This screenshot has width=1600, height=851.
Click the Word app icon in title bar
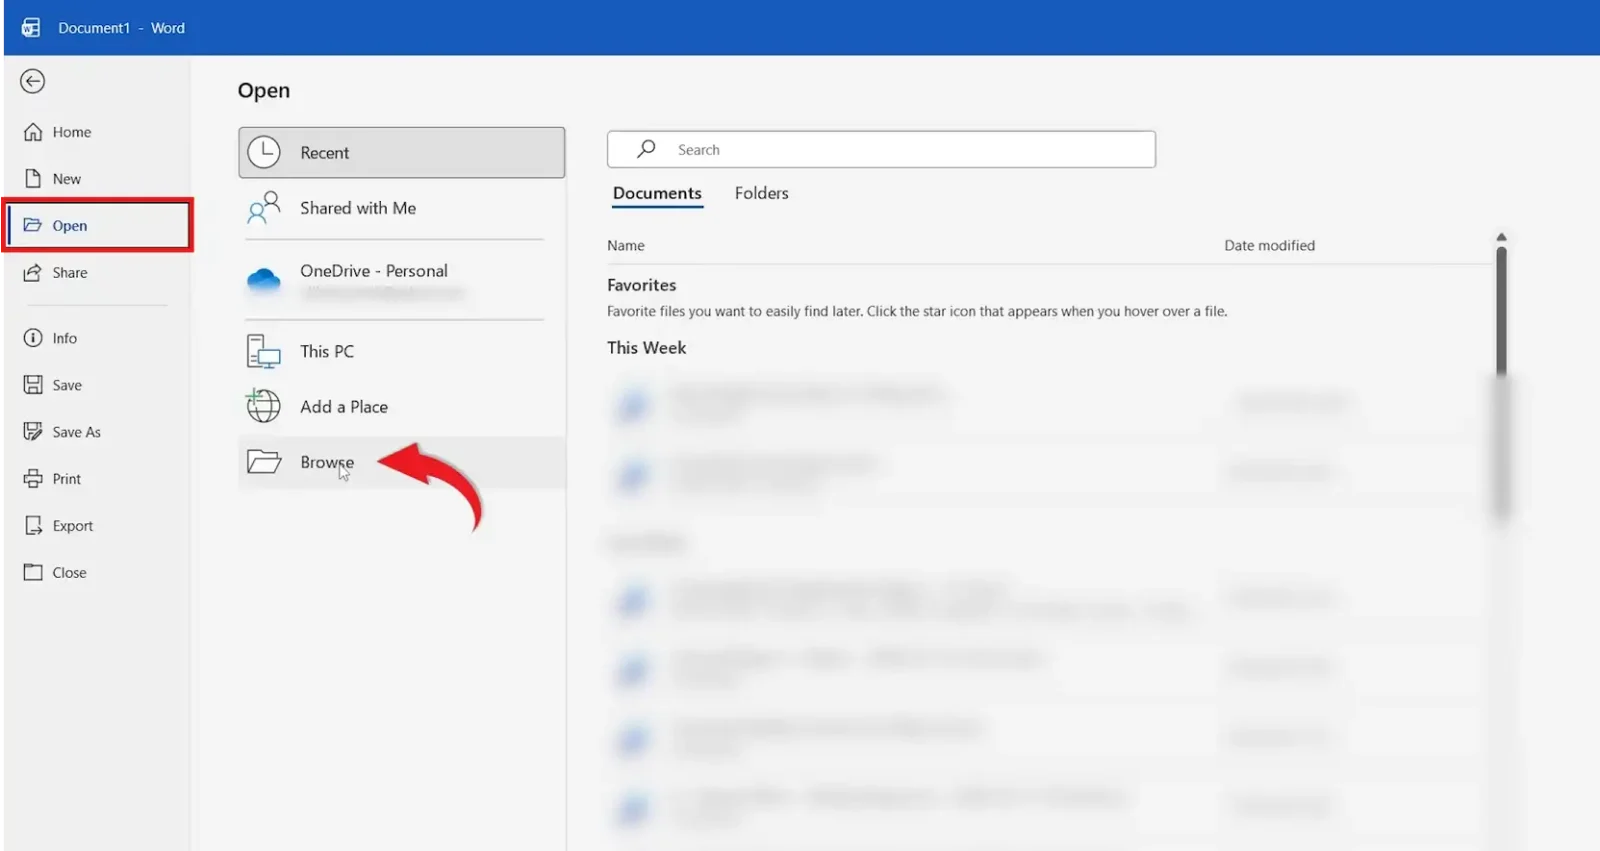click(x=31, y=27)
